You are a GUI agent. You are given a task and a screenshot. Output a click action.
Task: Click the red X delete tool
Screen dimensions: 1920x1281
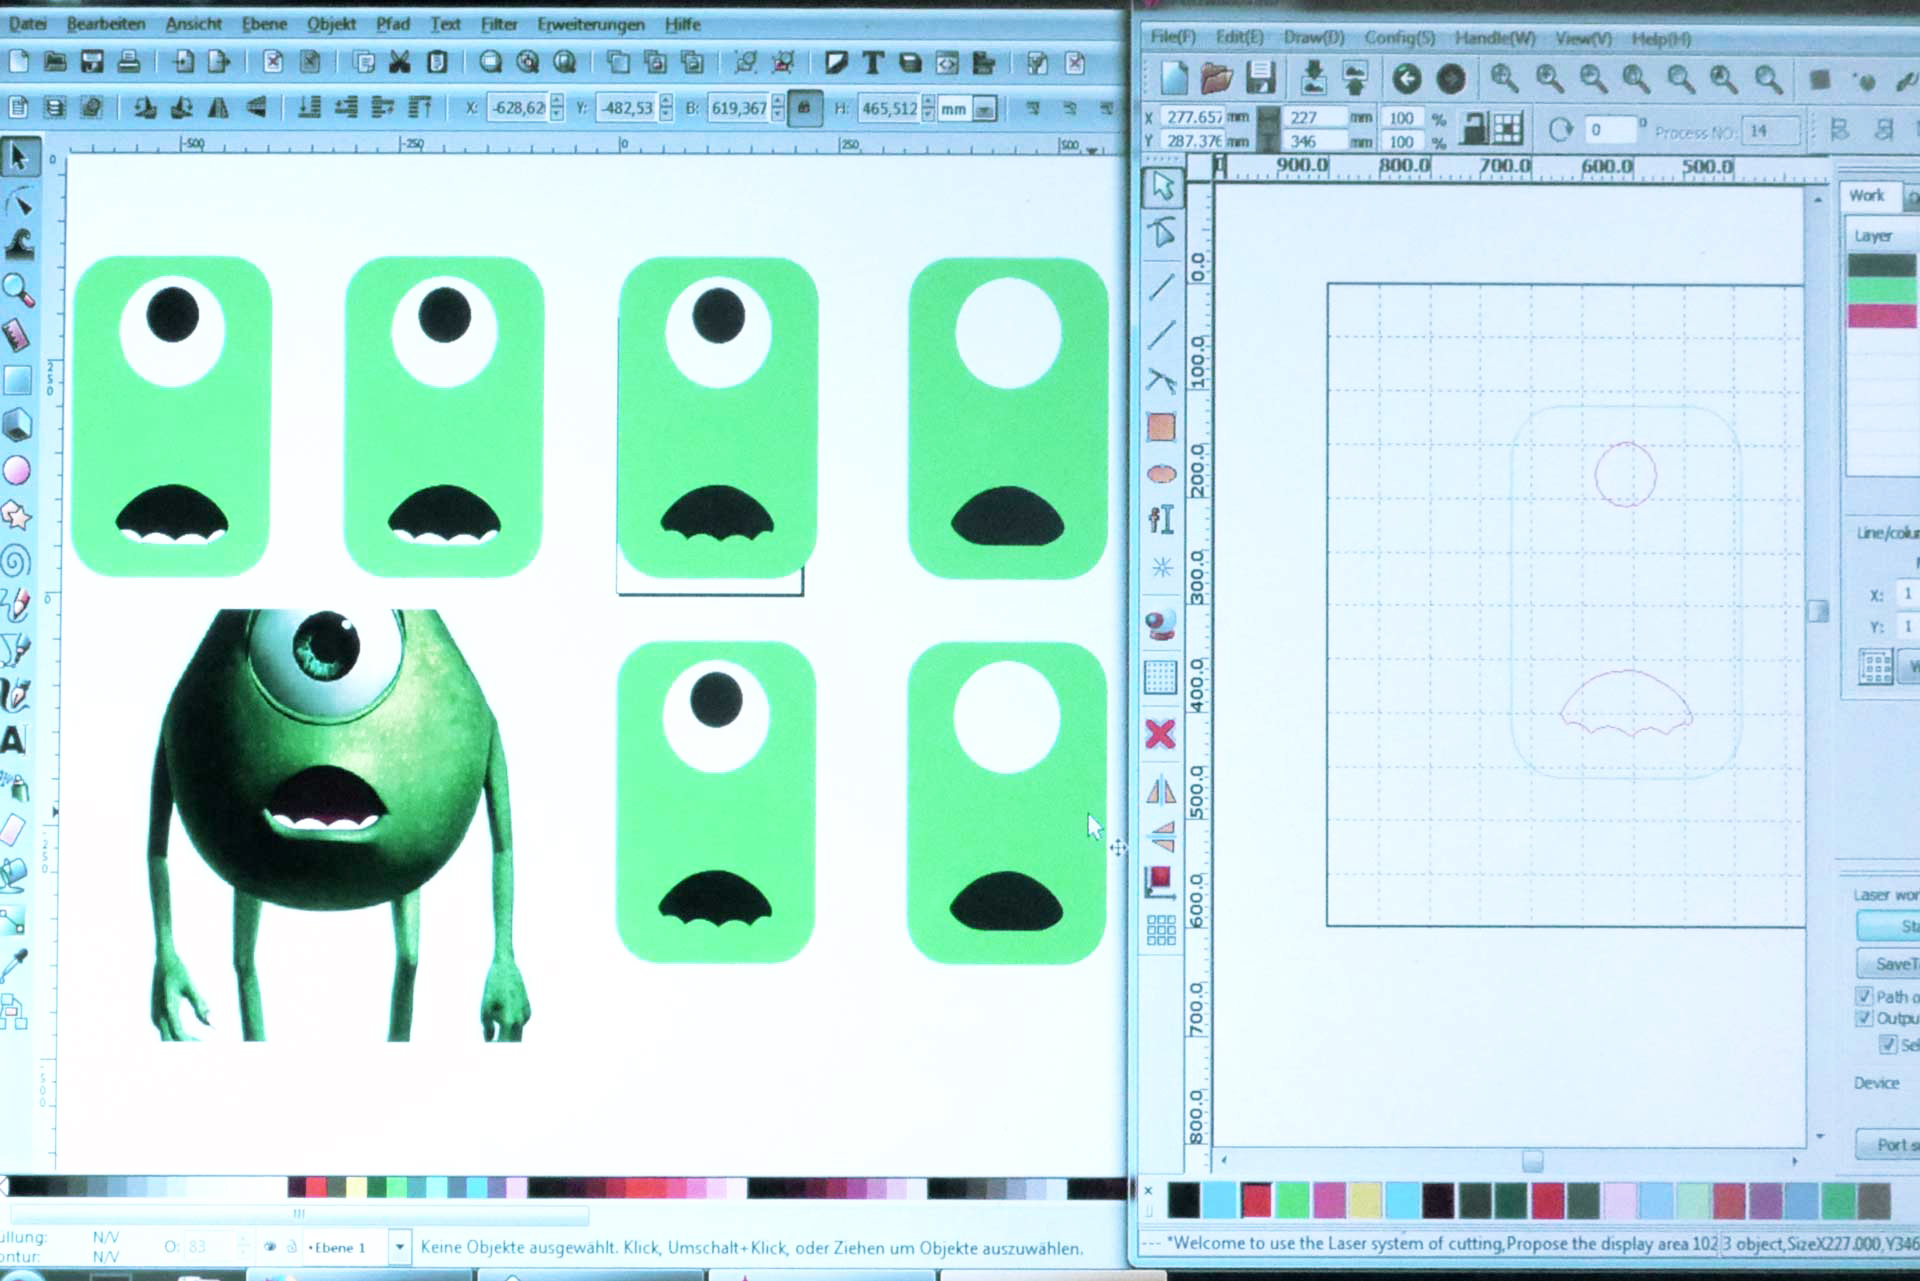(1160, 735)
